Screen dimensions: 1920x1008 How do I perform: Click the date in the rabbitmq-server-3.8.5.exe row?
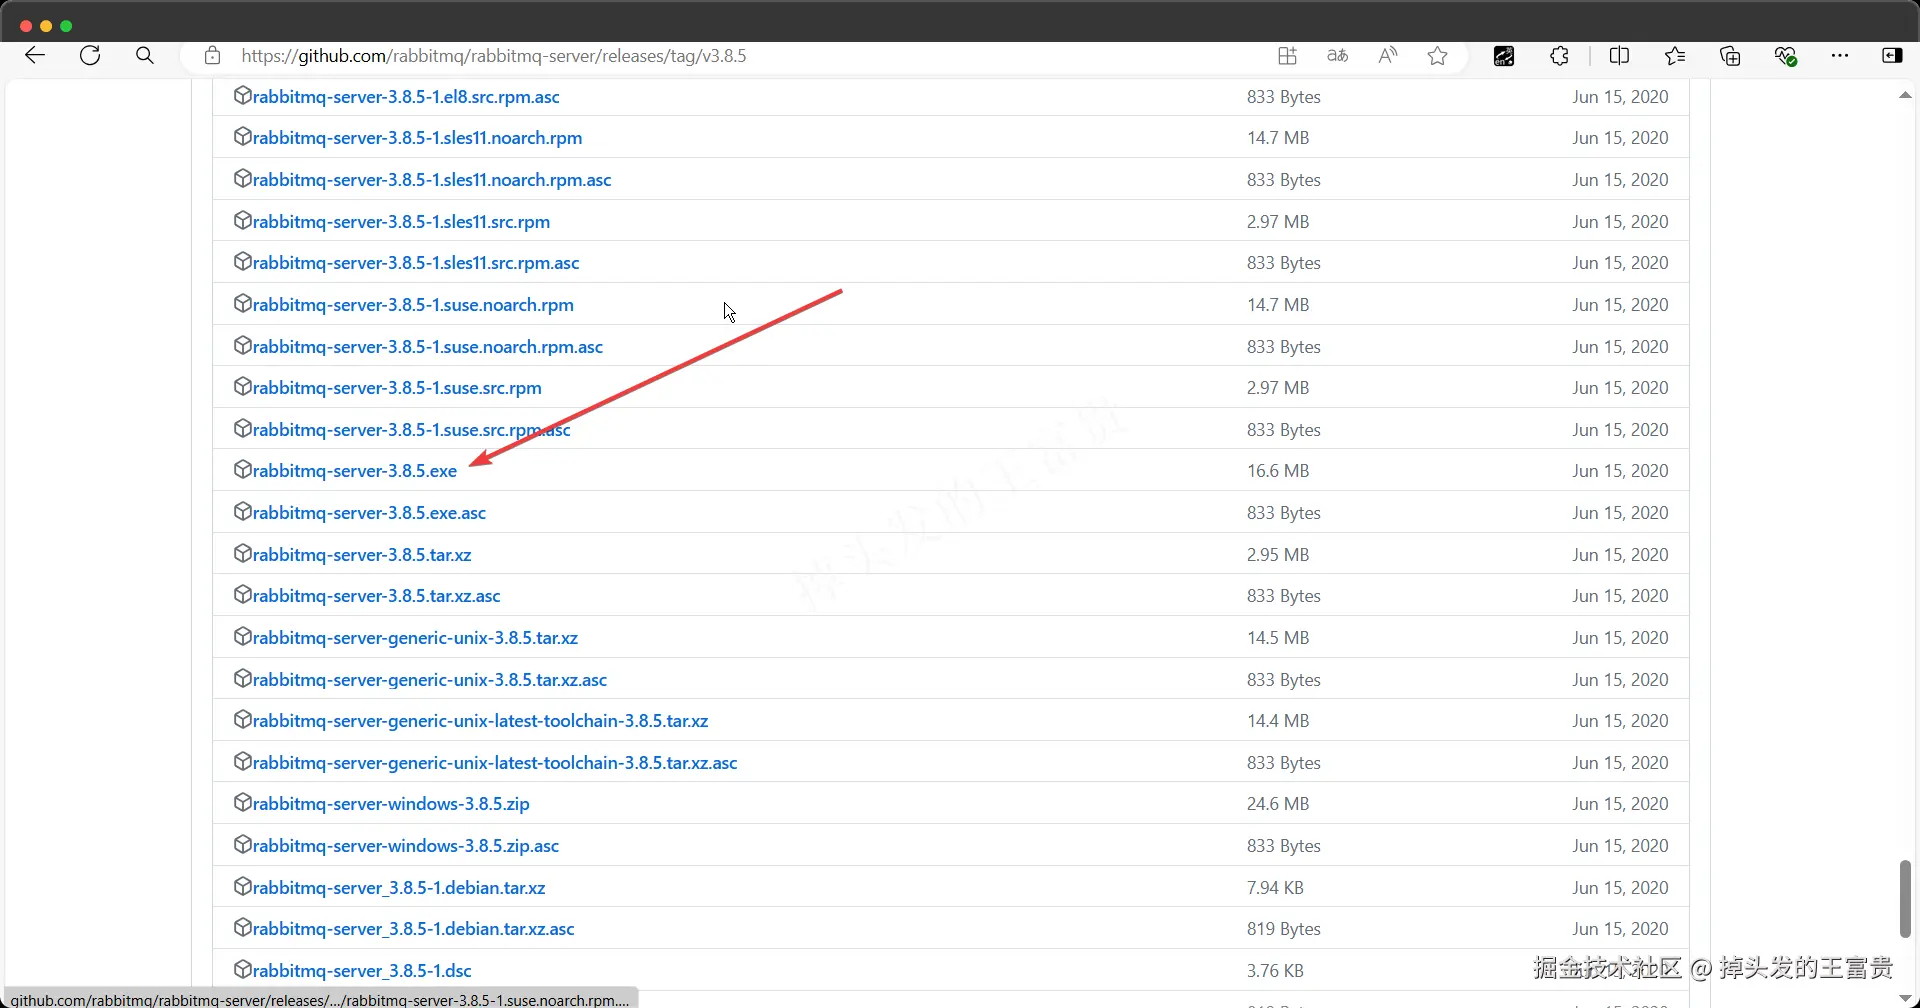coord(1620,471)
